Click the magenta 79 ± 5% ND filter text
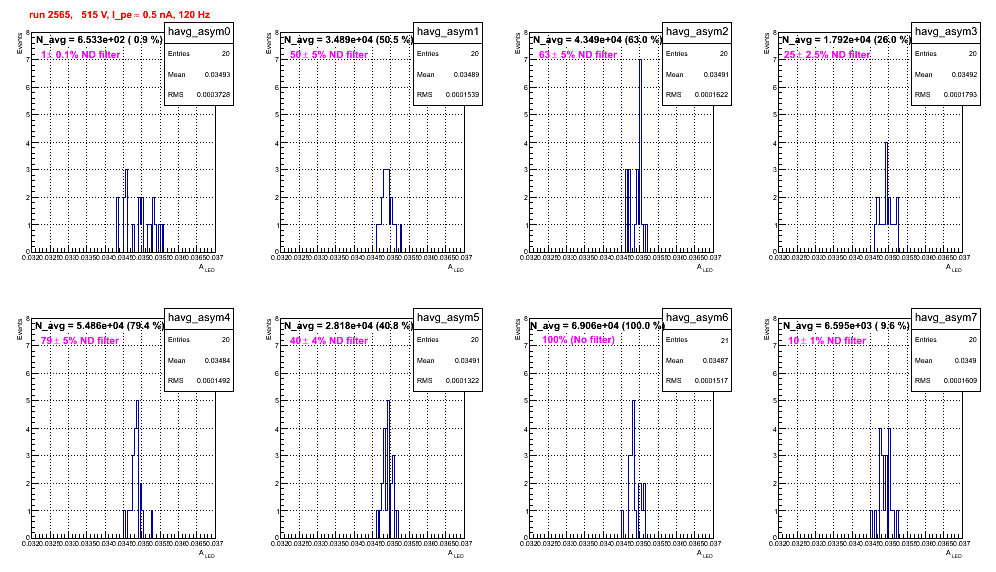This screenshot has width=996, height=572. click(80, 341)
